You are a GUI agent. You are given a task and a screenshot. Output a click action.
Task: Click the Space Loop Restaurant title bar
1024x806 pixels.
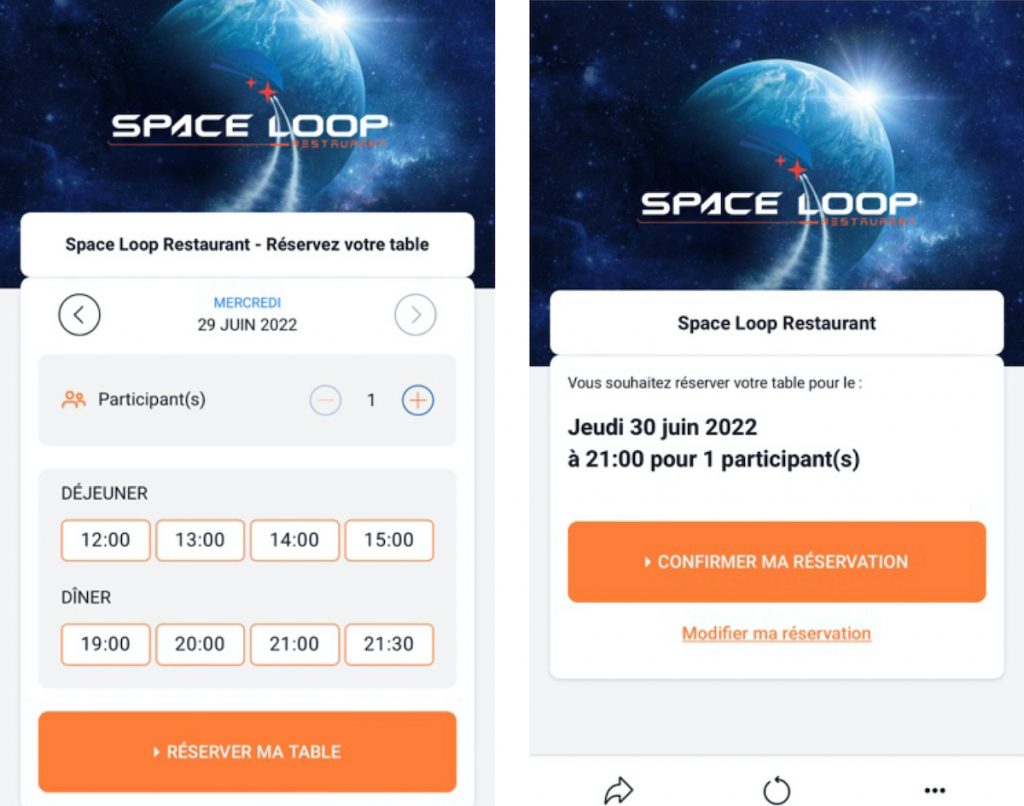coord(776,322)
